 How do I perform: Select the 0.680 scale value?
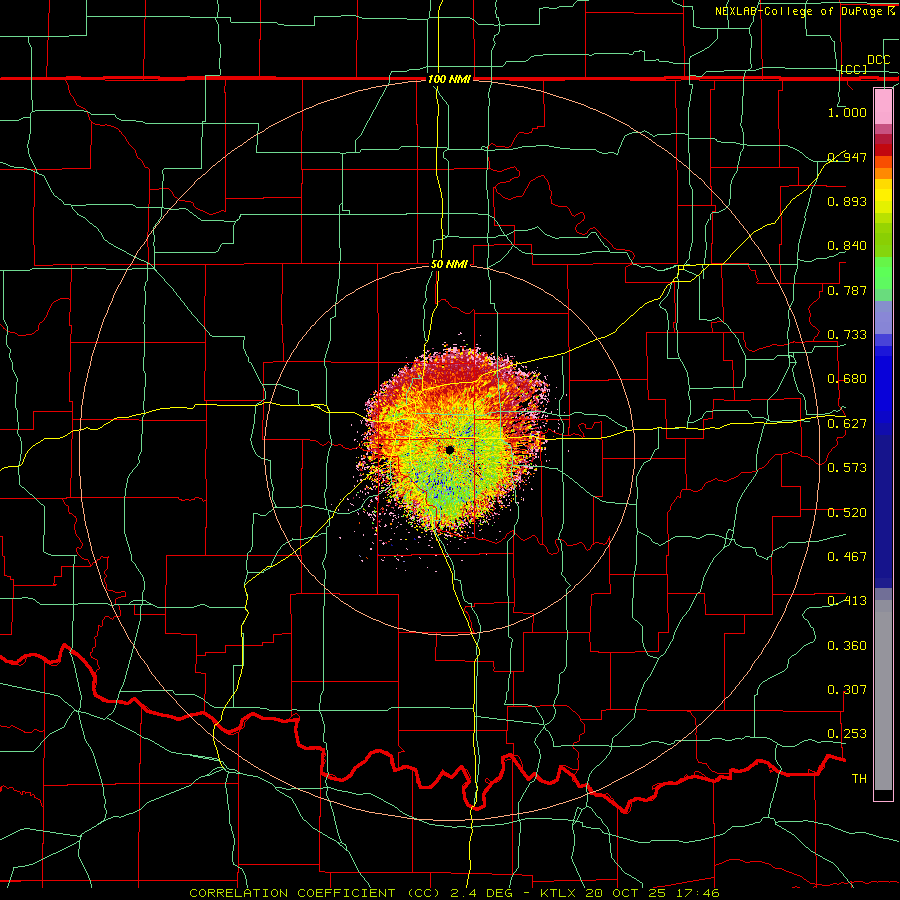click(847, 378)
